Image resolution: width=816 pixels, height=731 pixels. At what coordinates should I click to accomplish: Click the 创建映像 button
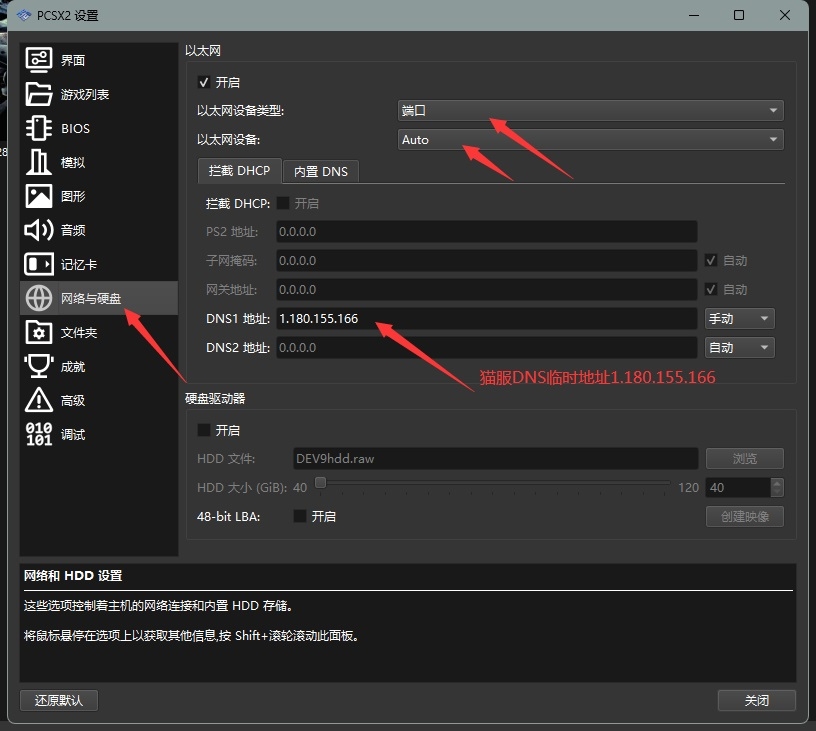coord(745,516)
